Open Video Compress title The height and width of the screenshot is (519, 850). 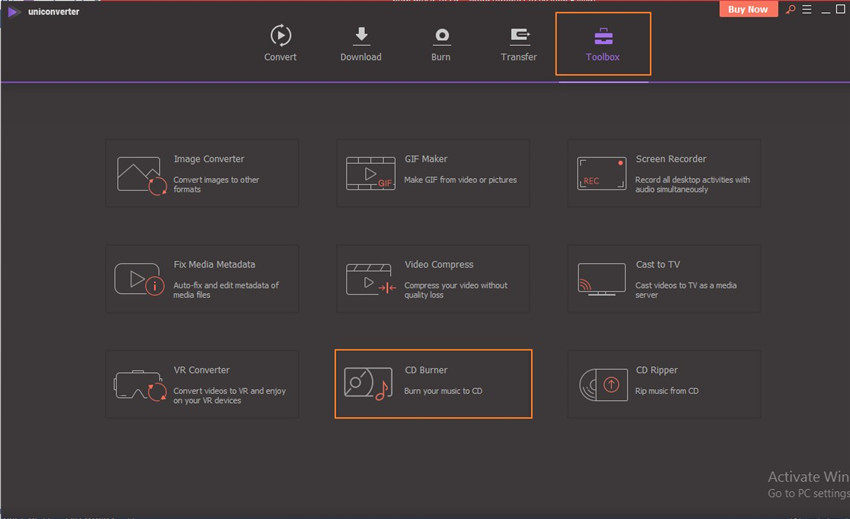click(439, 265)
